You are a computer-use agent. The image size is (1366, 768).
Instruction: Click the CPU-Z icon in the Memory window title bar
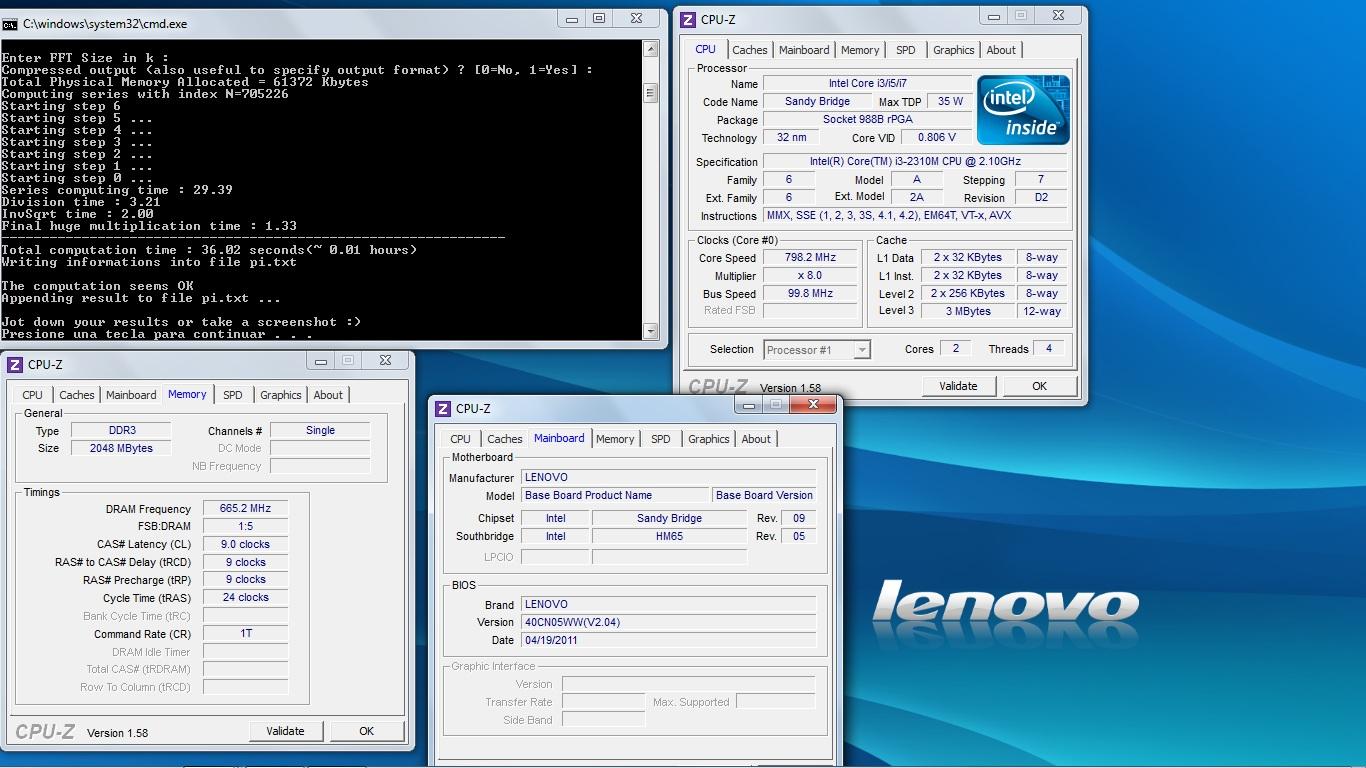[x=15, y=364]
